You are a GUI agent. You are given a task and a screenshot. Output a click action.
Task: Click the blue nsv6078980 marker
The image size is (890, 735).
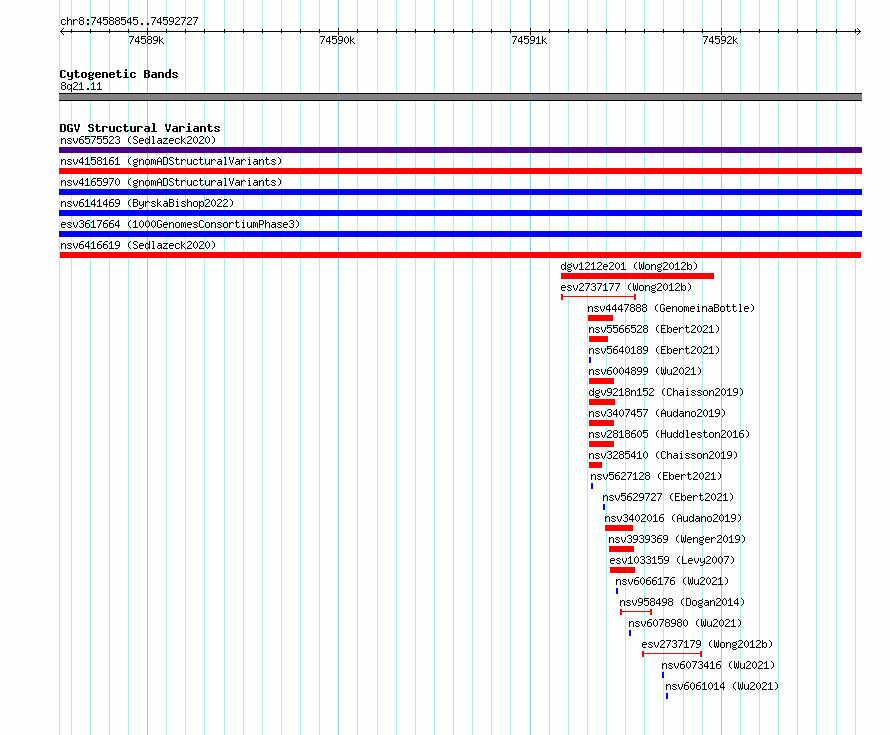[x=630, y=633]
